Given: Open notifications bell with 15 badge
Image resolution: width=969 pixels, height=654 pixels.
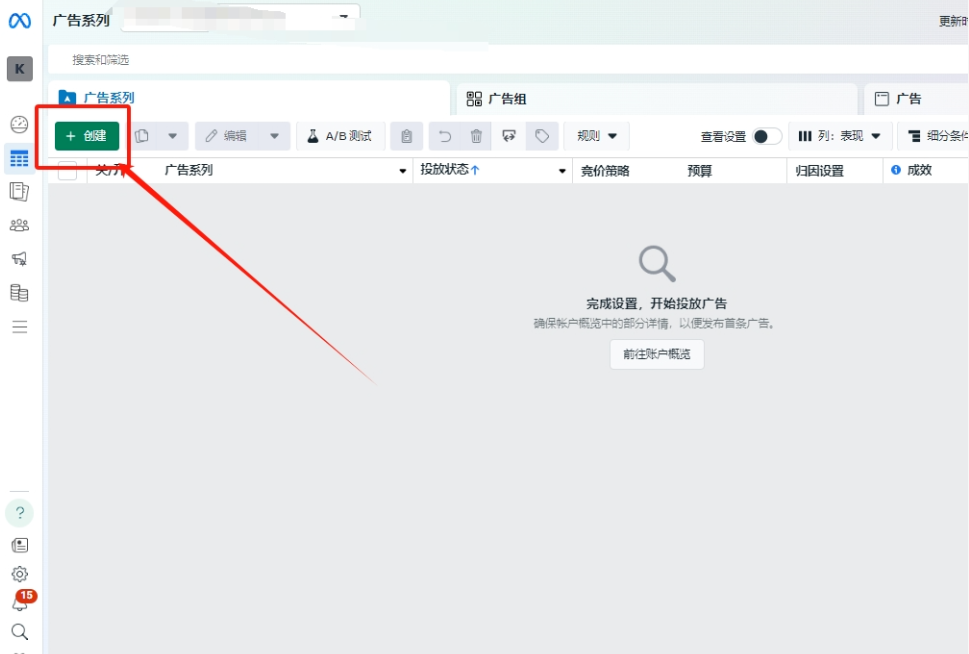Looking at the screenshot, I should [21, 601].
